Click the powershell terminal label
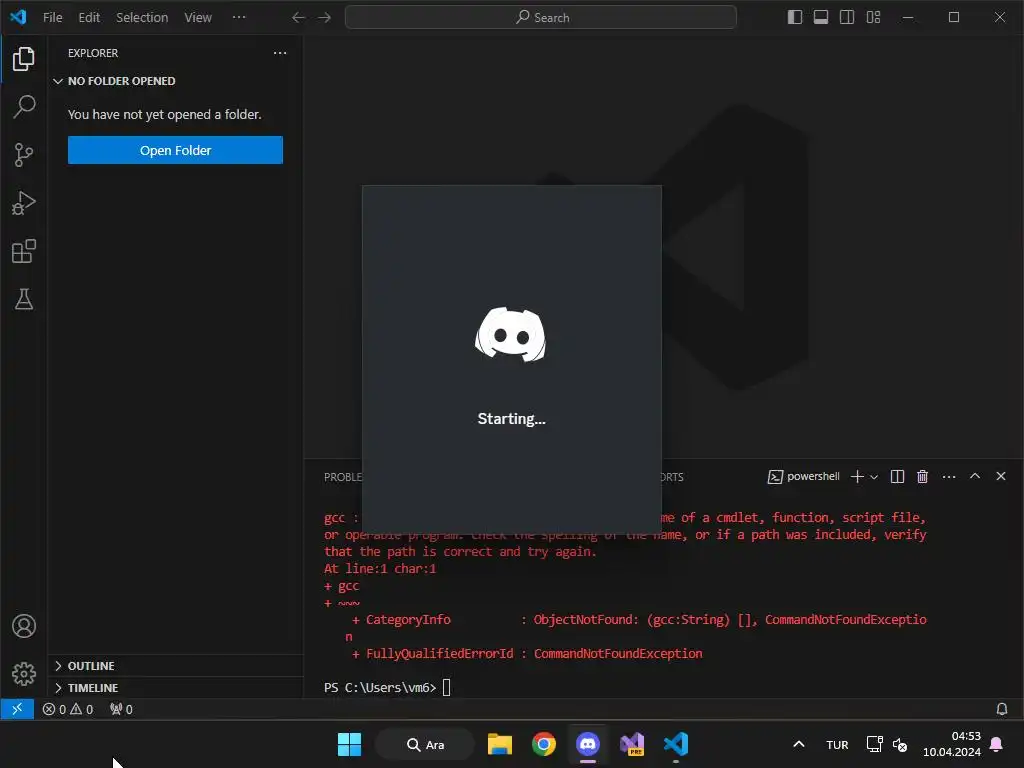 (x=804, y=477)
